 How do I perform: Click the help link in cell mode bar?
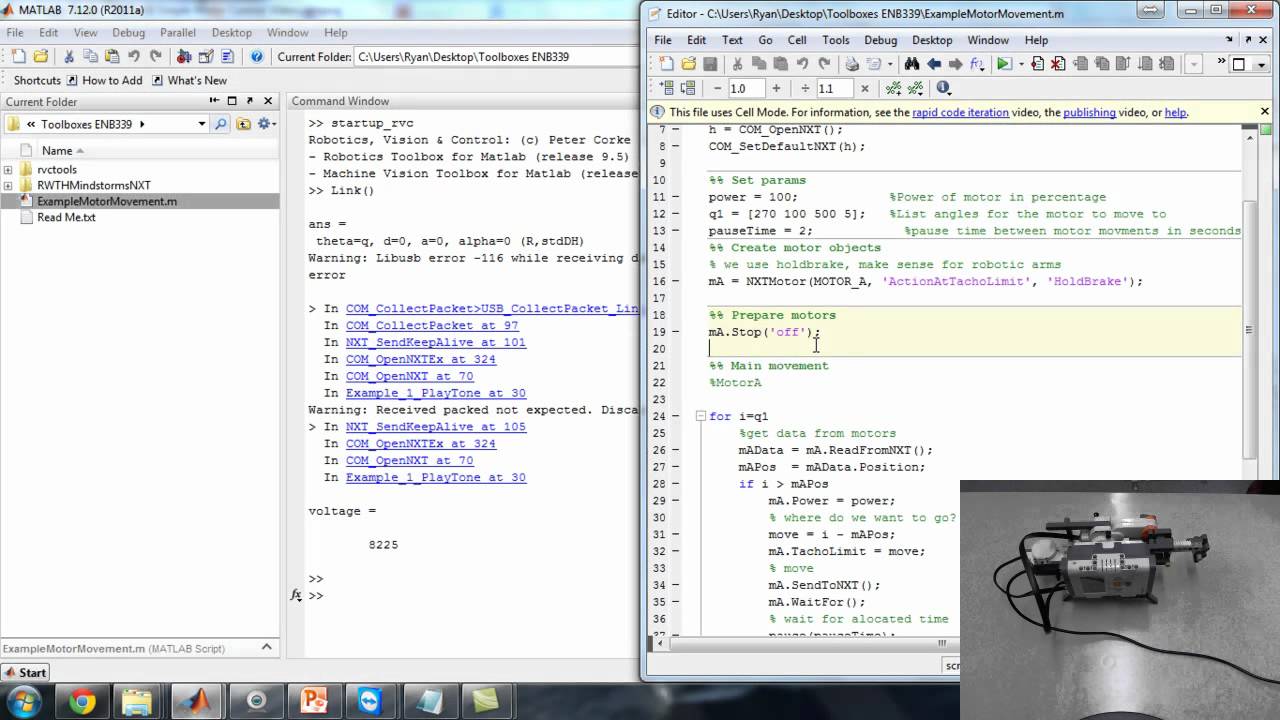(1175, 113)
